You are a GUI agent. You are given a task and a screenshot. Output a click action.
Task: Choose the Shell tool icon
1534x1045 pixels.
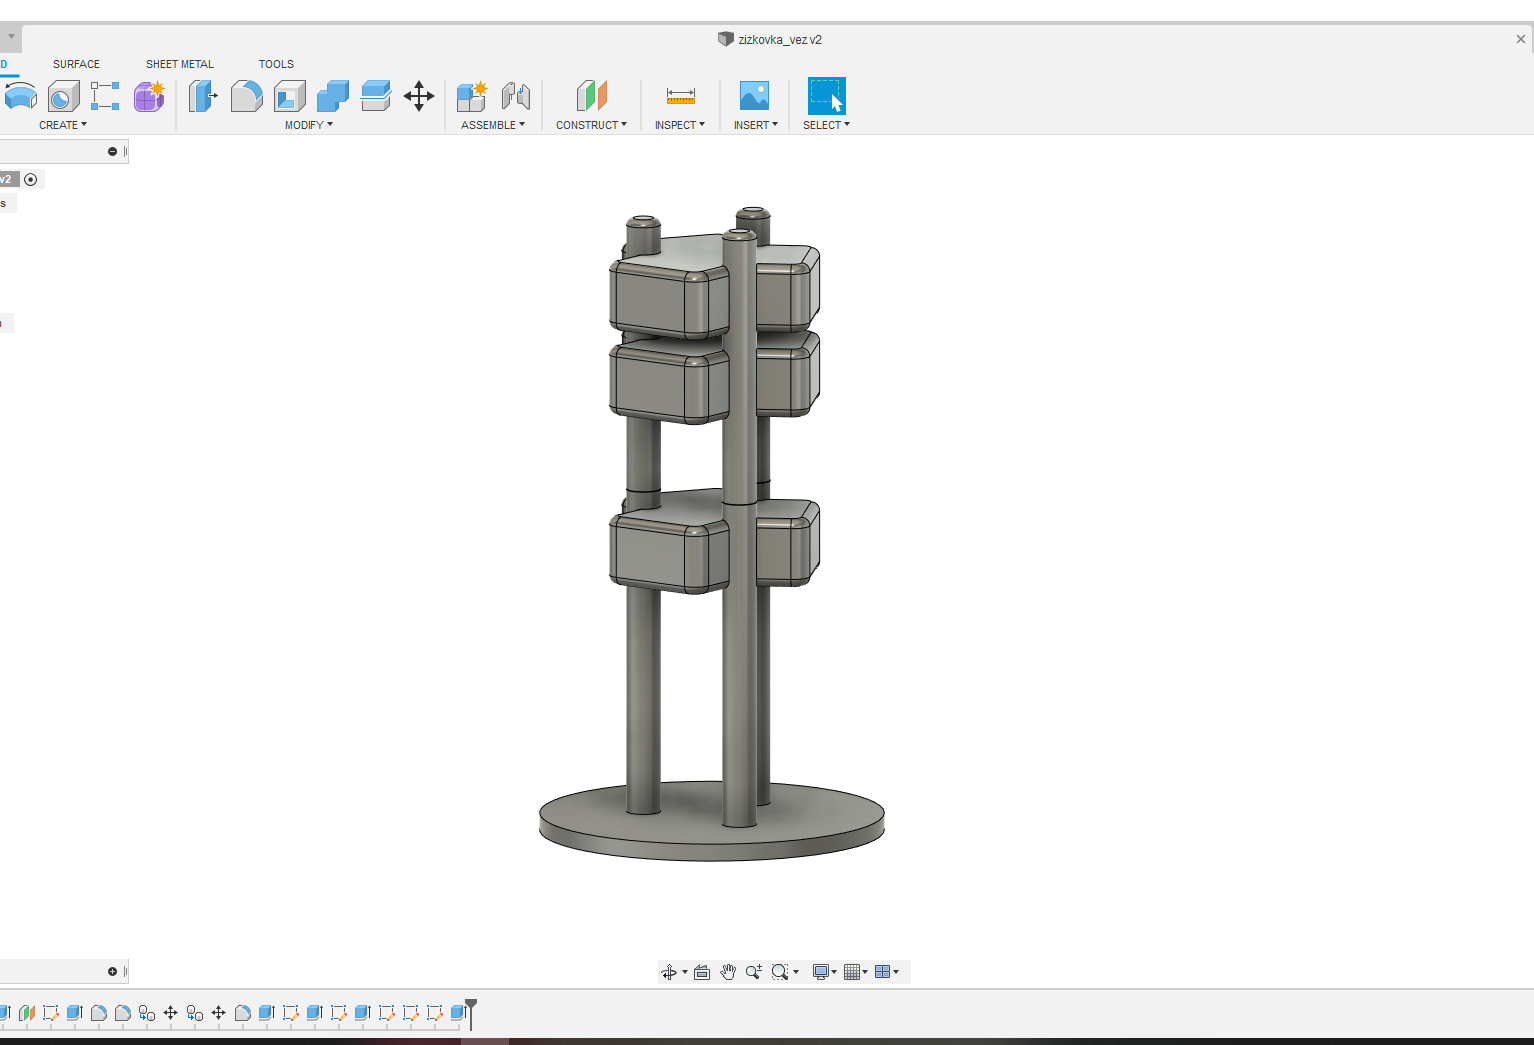point(290,96)
